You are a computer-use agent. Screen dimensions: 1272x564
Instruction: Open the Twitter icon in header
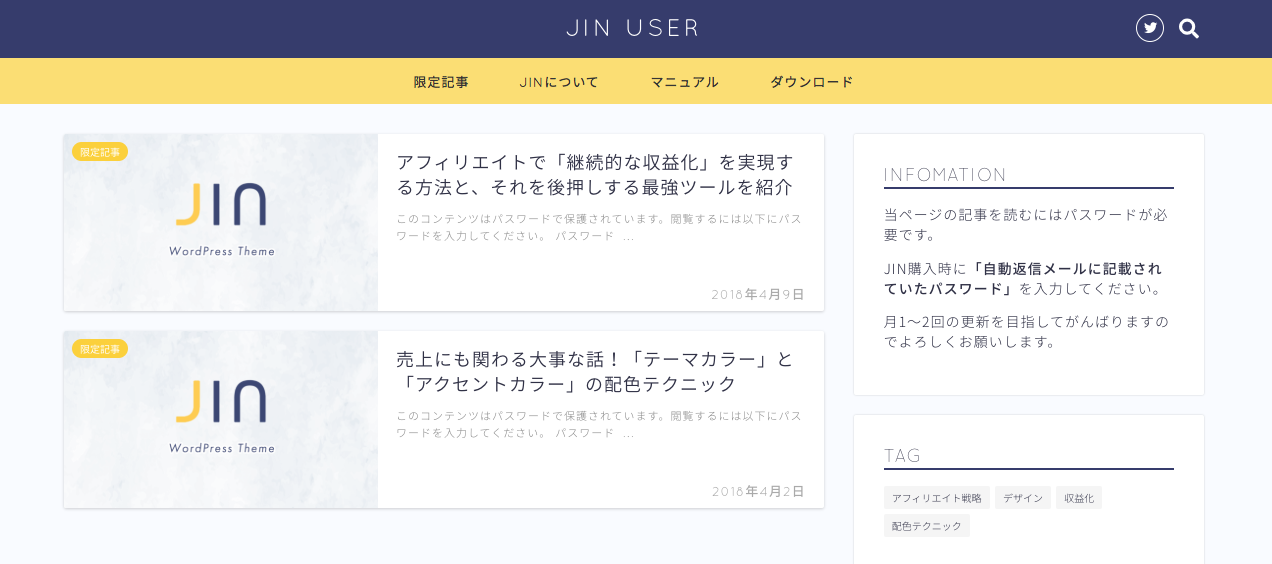point(1150,28)
